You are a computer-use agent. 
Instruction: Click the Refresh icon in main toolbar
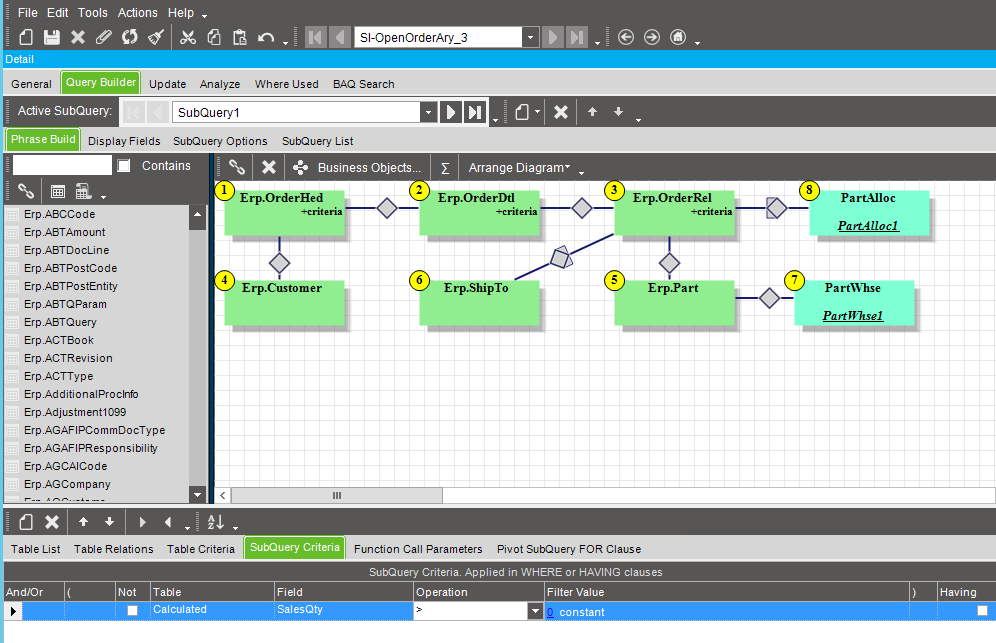tap(130, 37)
